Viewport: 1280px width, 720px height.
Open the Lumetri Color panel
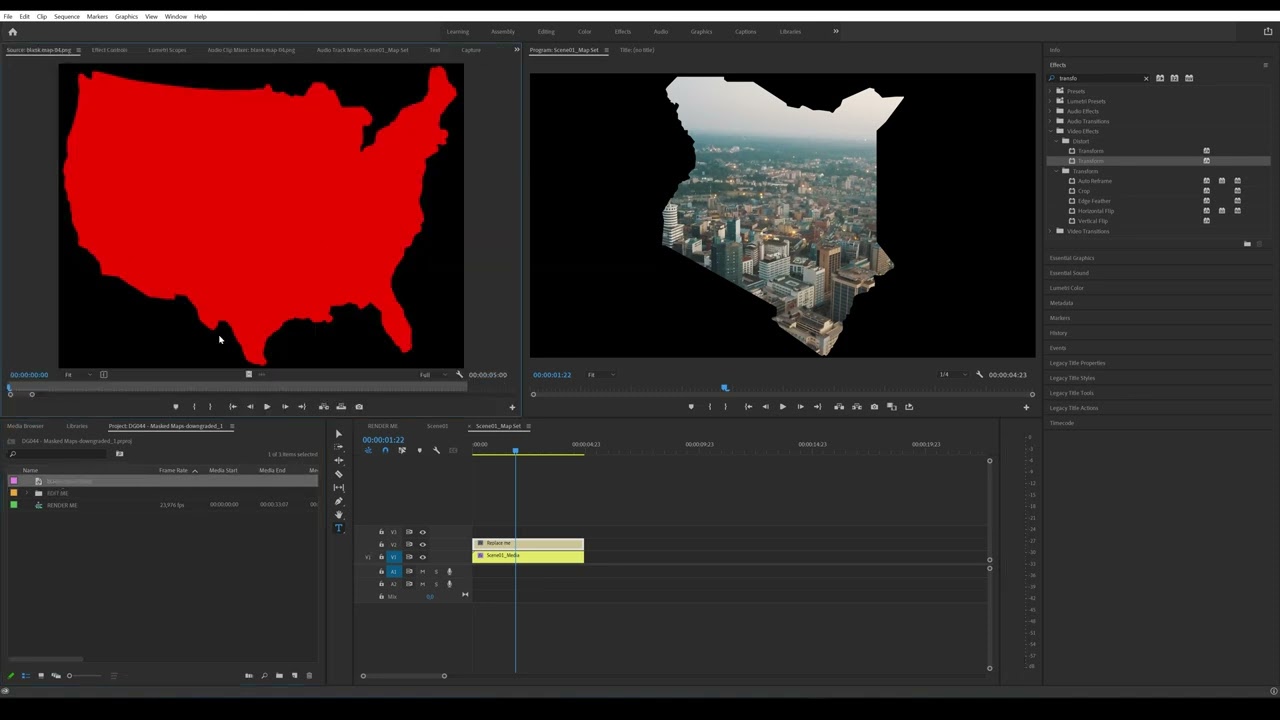point(1066,288)
